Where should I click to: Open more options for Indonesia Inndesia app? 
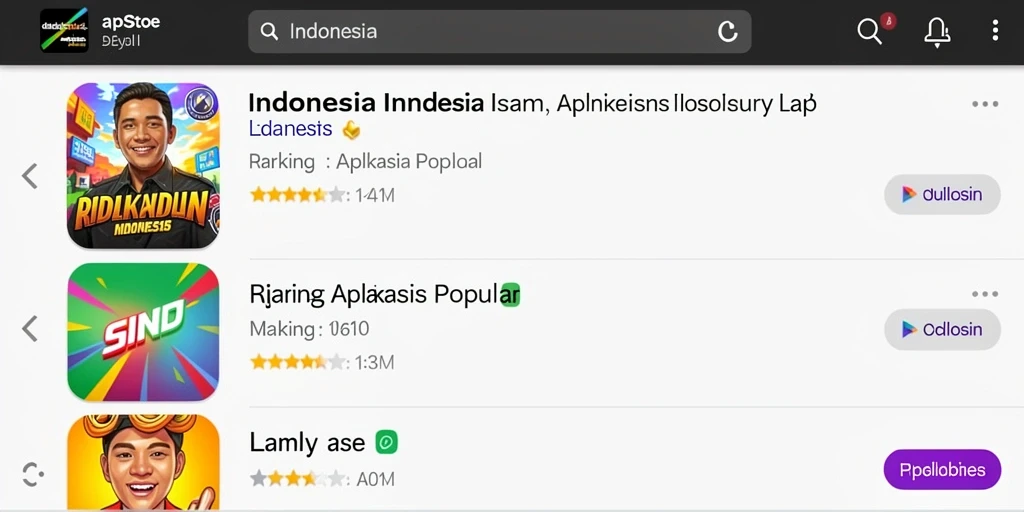[985, 104]
